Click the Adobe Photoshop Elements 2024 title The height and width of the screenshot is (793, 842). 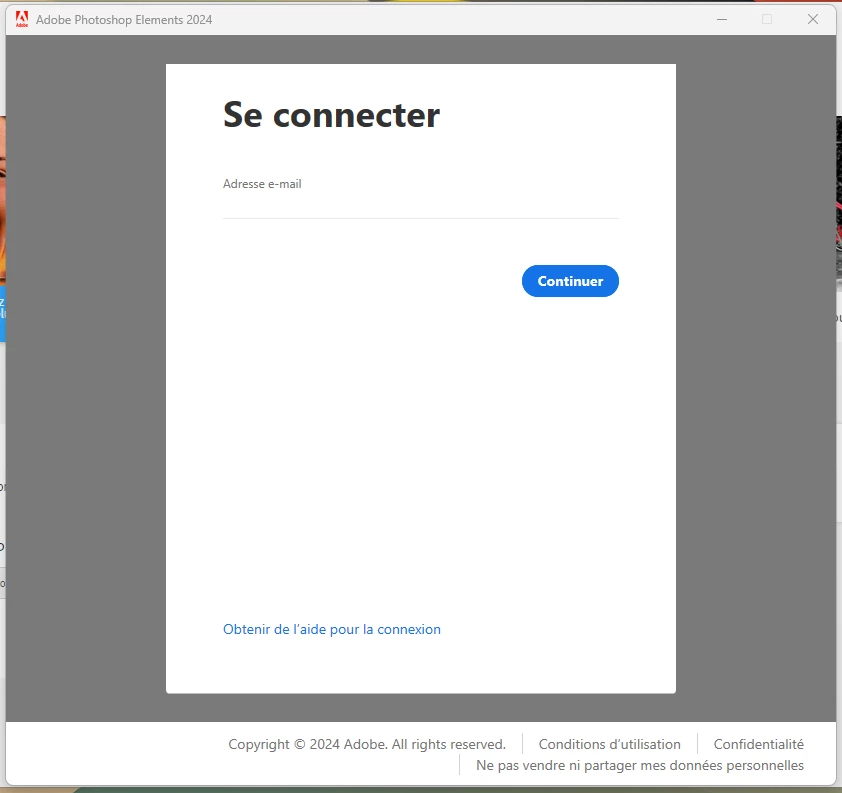click(124, 20)
